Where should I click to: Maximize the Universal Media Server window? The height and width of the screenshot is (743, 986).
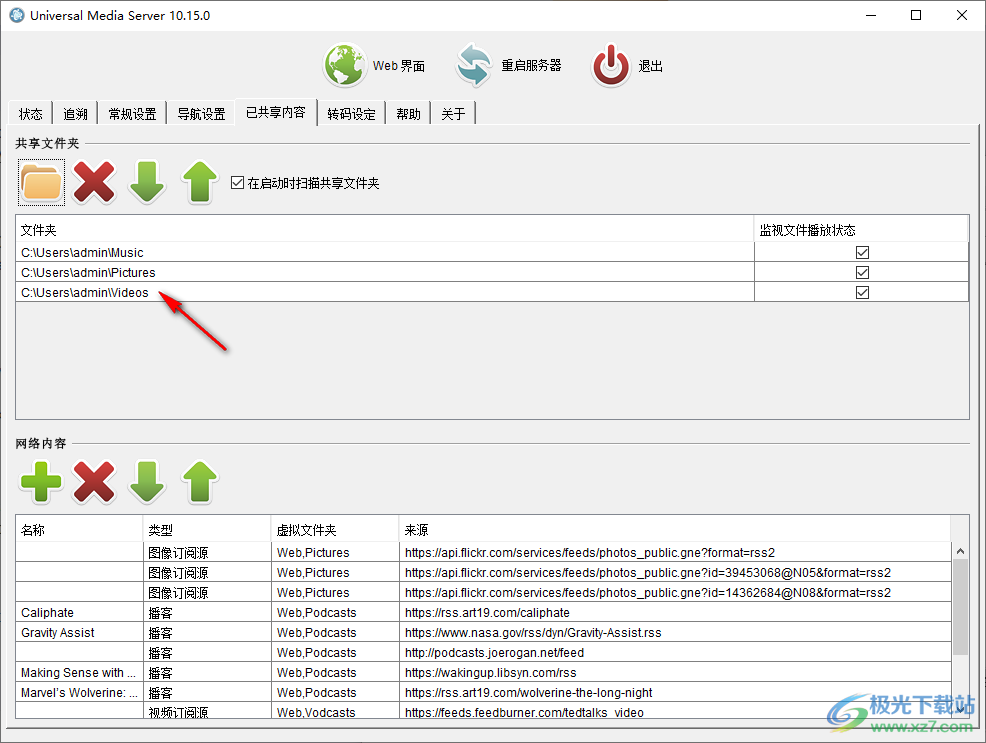pyautogui.click(x=916, y=15)
